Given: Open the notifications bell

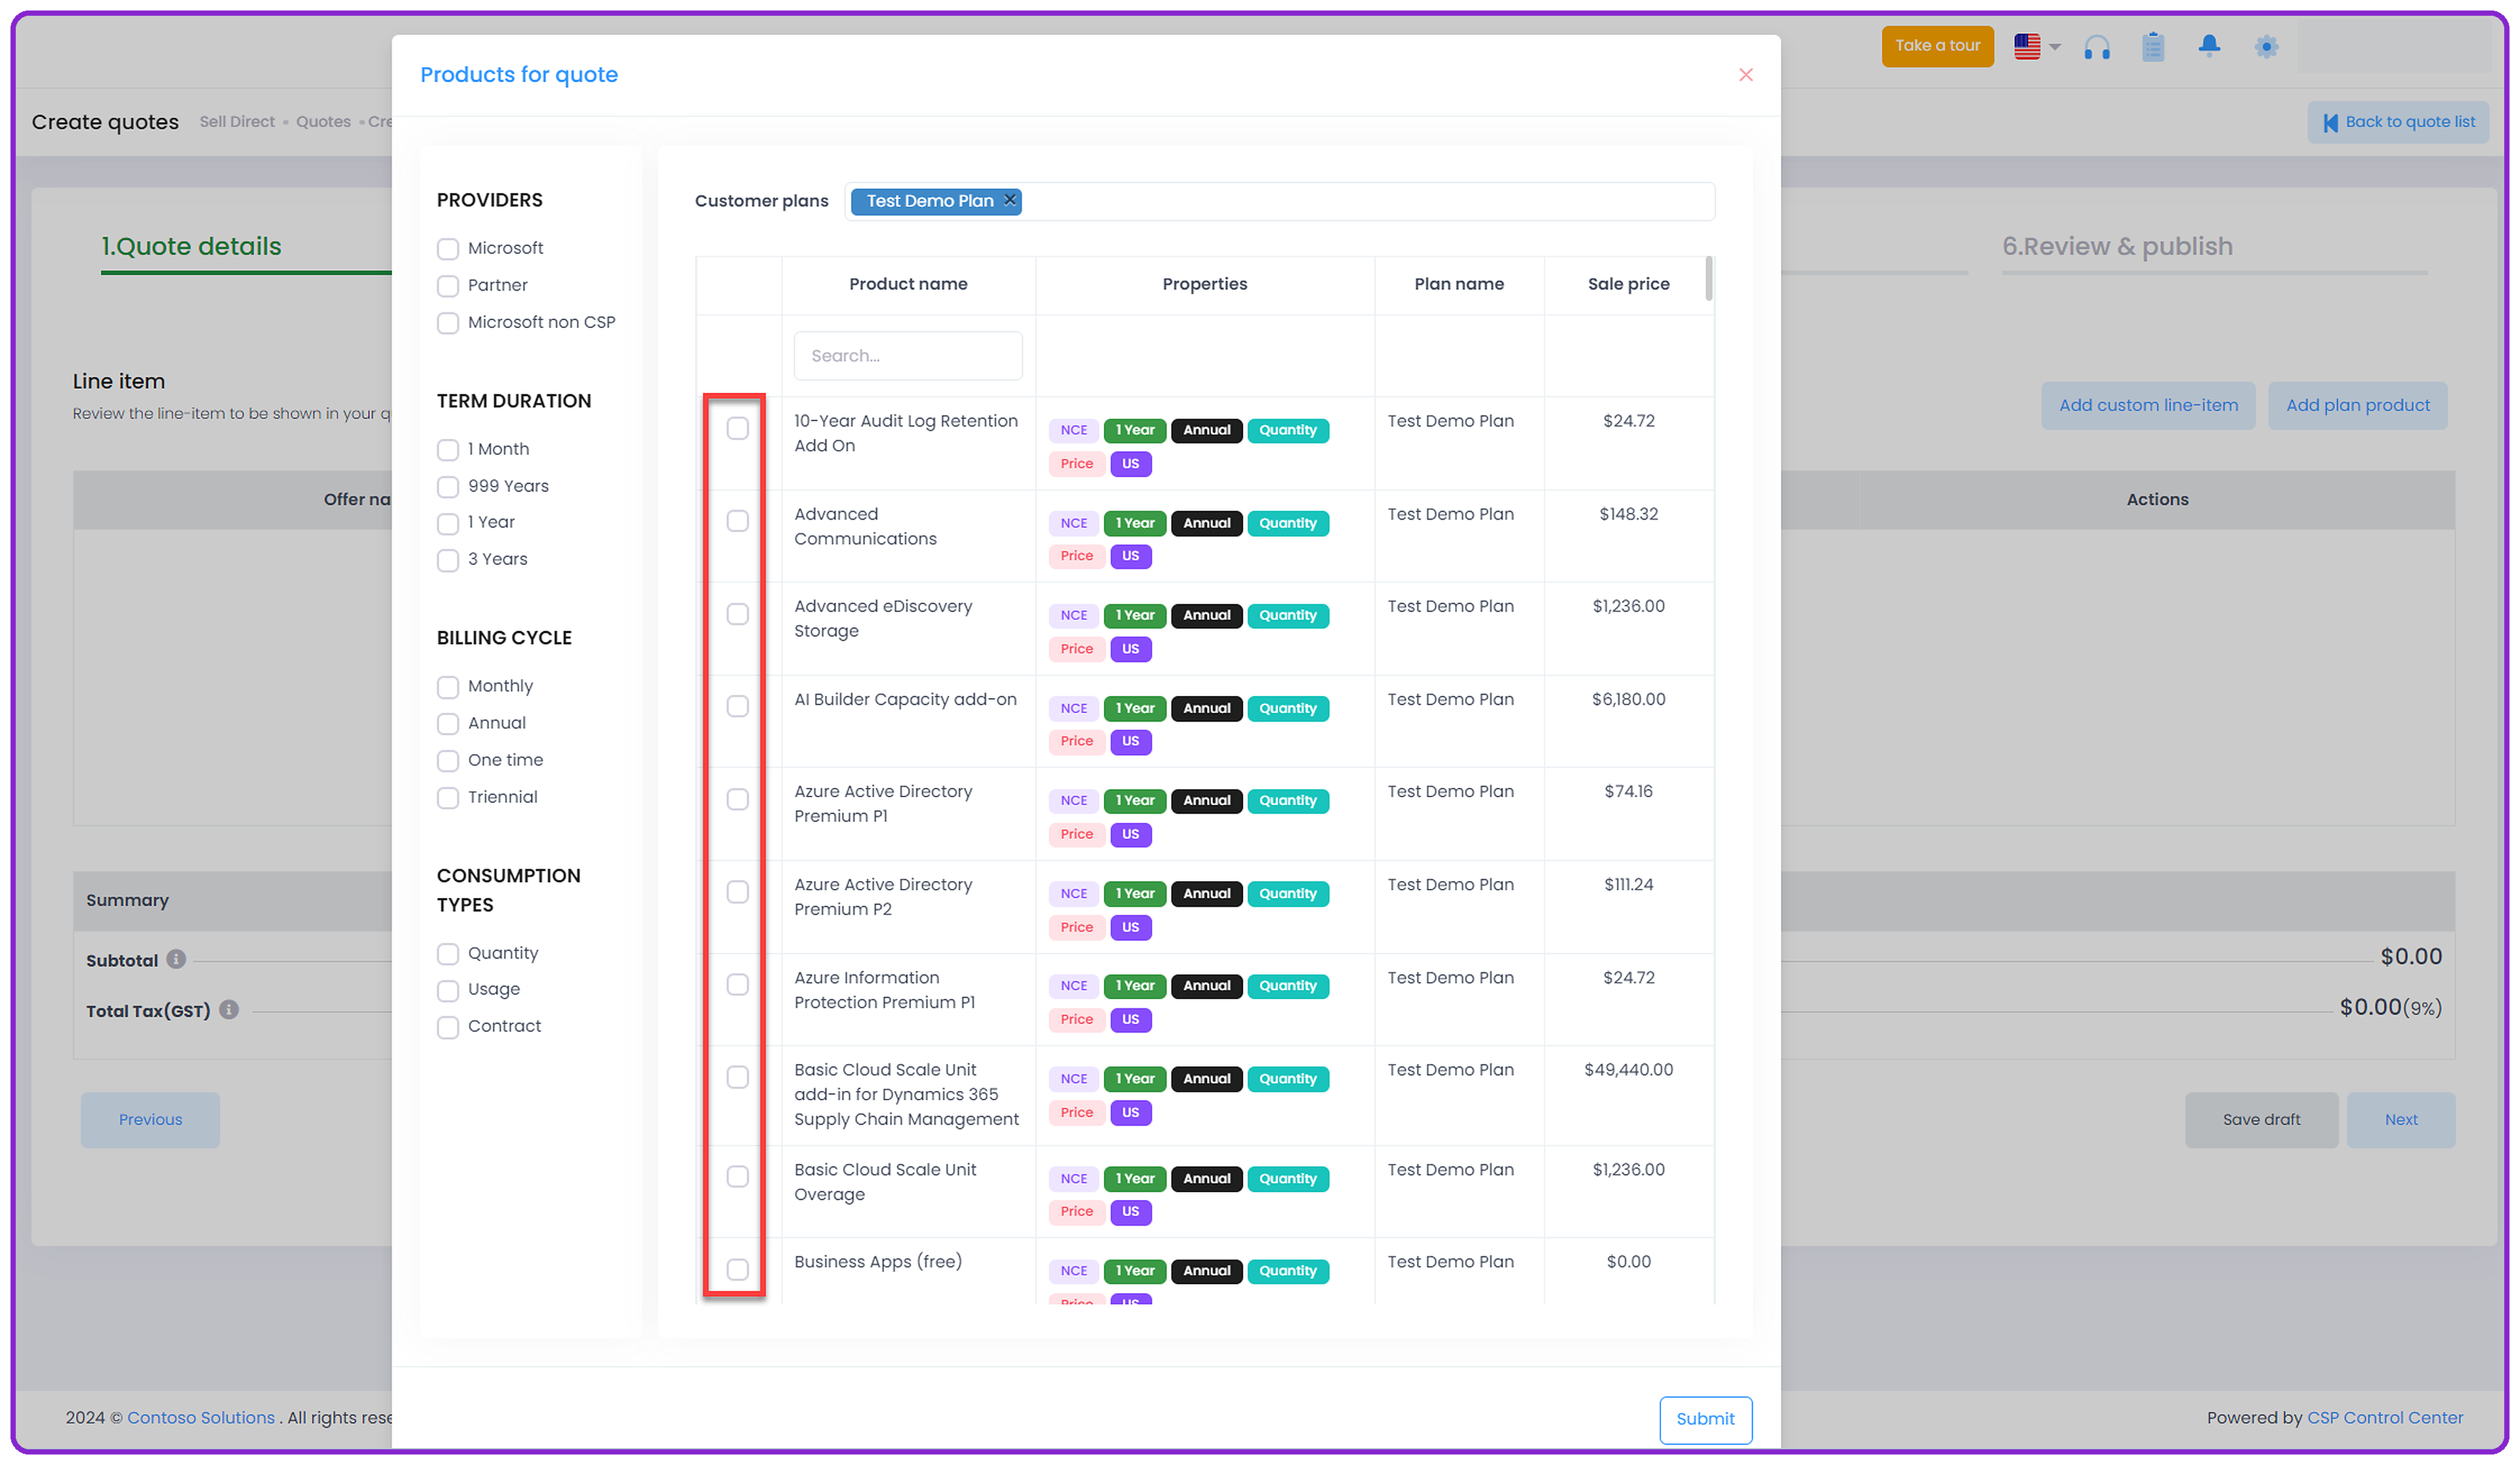Looking at the screenshot, I should 2208,46.
